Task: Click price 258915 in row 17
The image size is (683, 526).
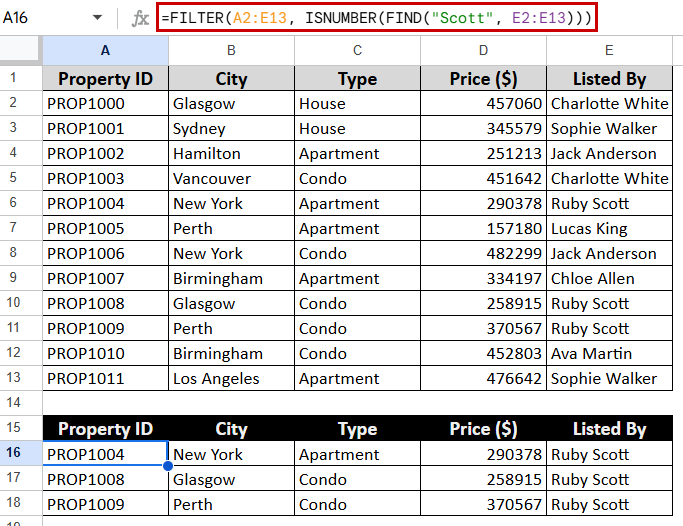Action: pos(483,479)
